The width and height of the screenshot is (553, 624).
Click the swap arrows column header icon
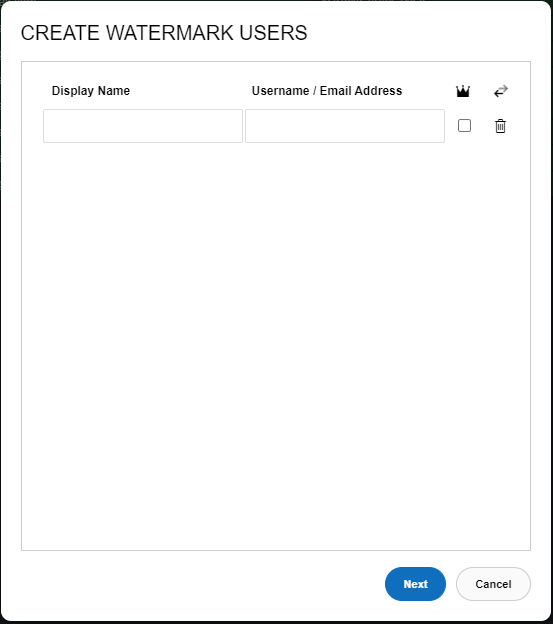click(500, 91)
